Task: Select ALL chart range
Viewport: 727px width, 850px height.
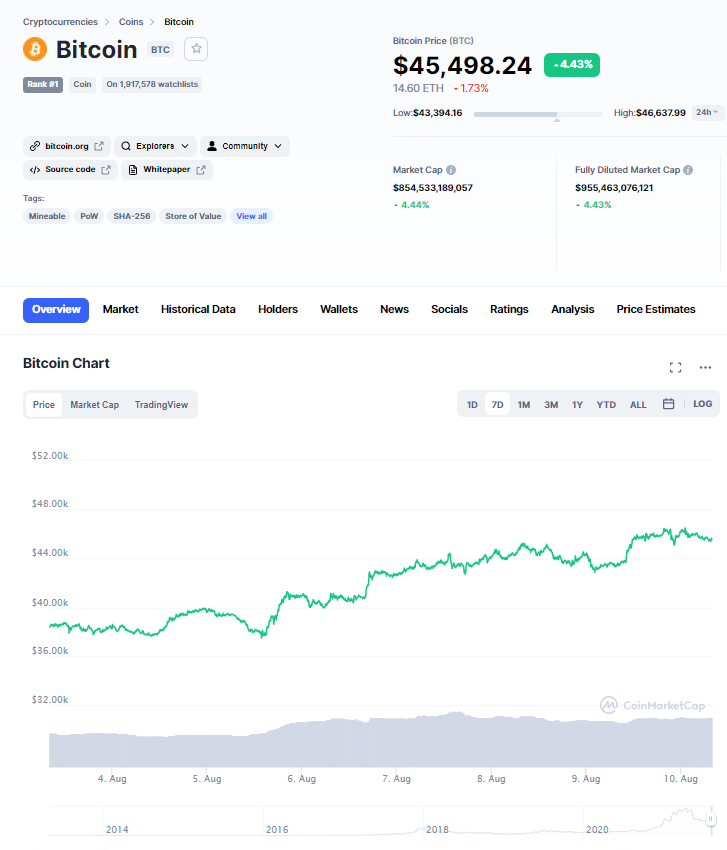Action: (x=638, y=404)
